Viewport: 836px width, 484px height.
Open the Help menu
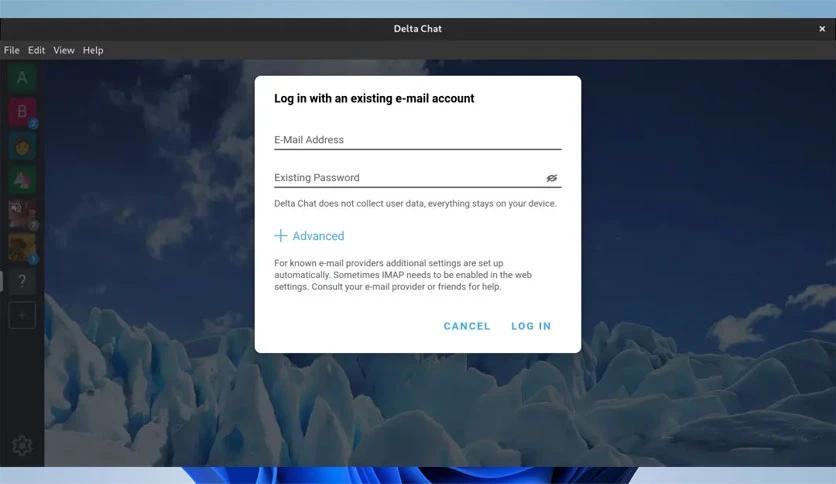coord(93,50)
